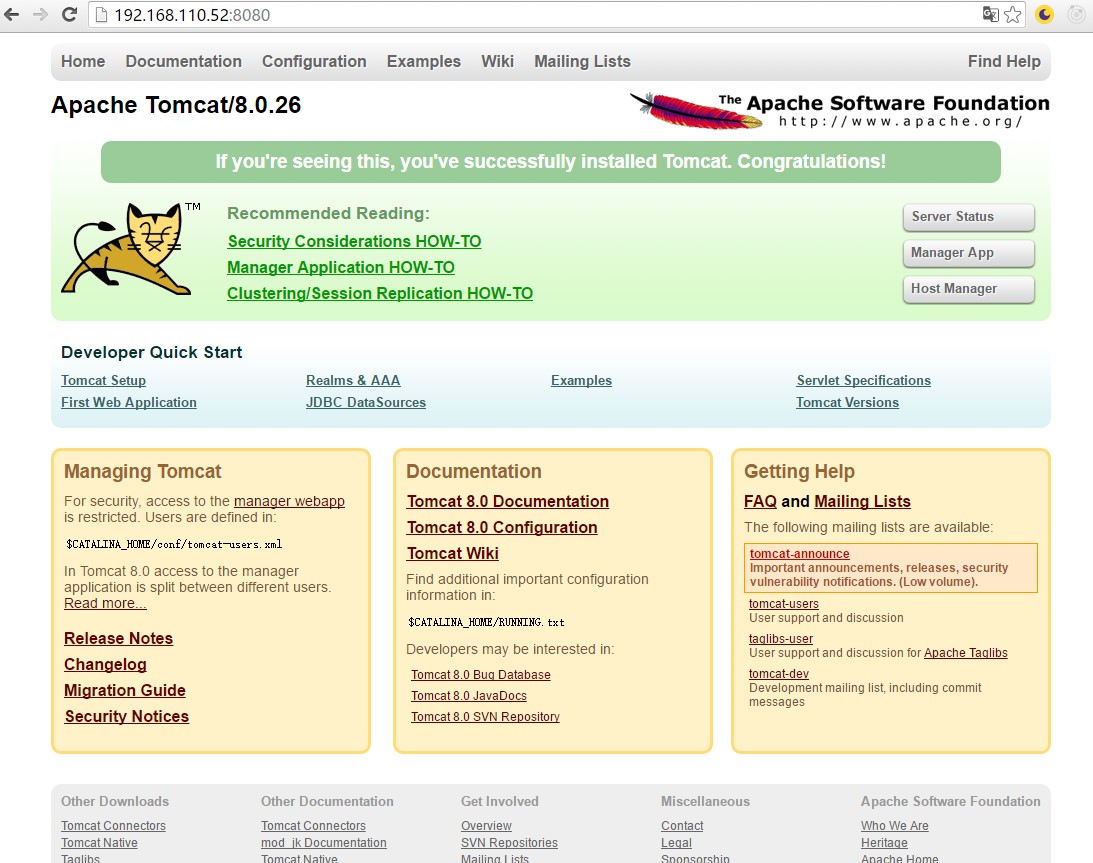Open the SVN Repositories link
This screenshot has width=1093, height=863.
(x=509, y=843)
